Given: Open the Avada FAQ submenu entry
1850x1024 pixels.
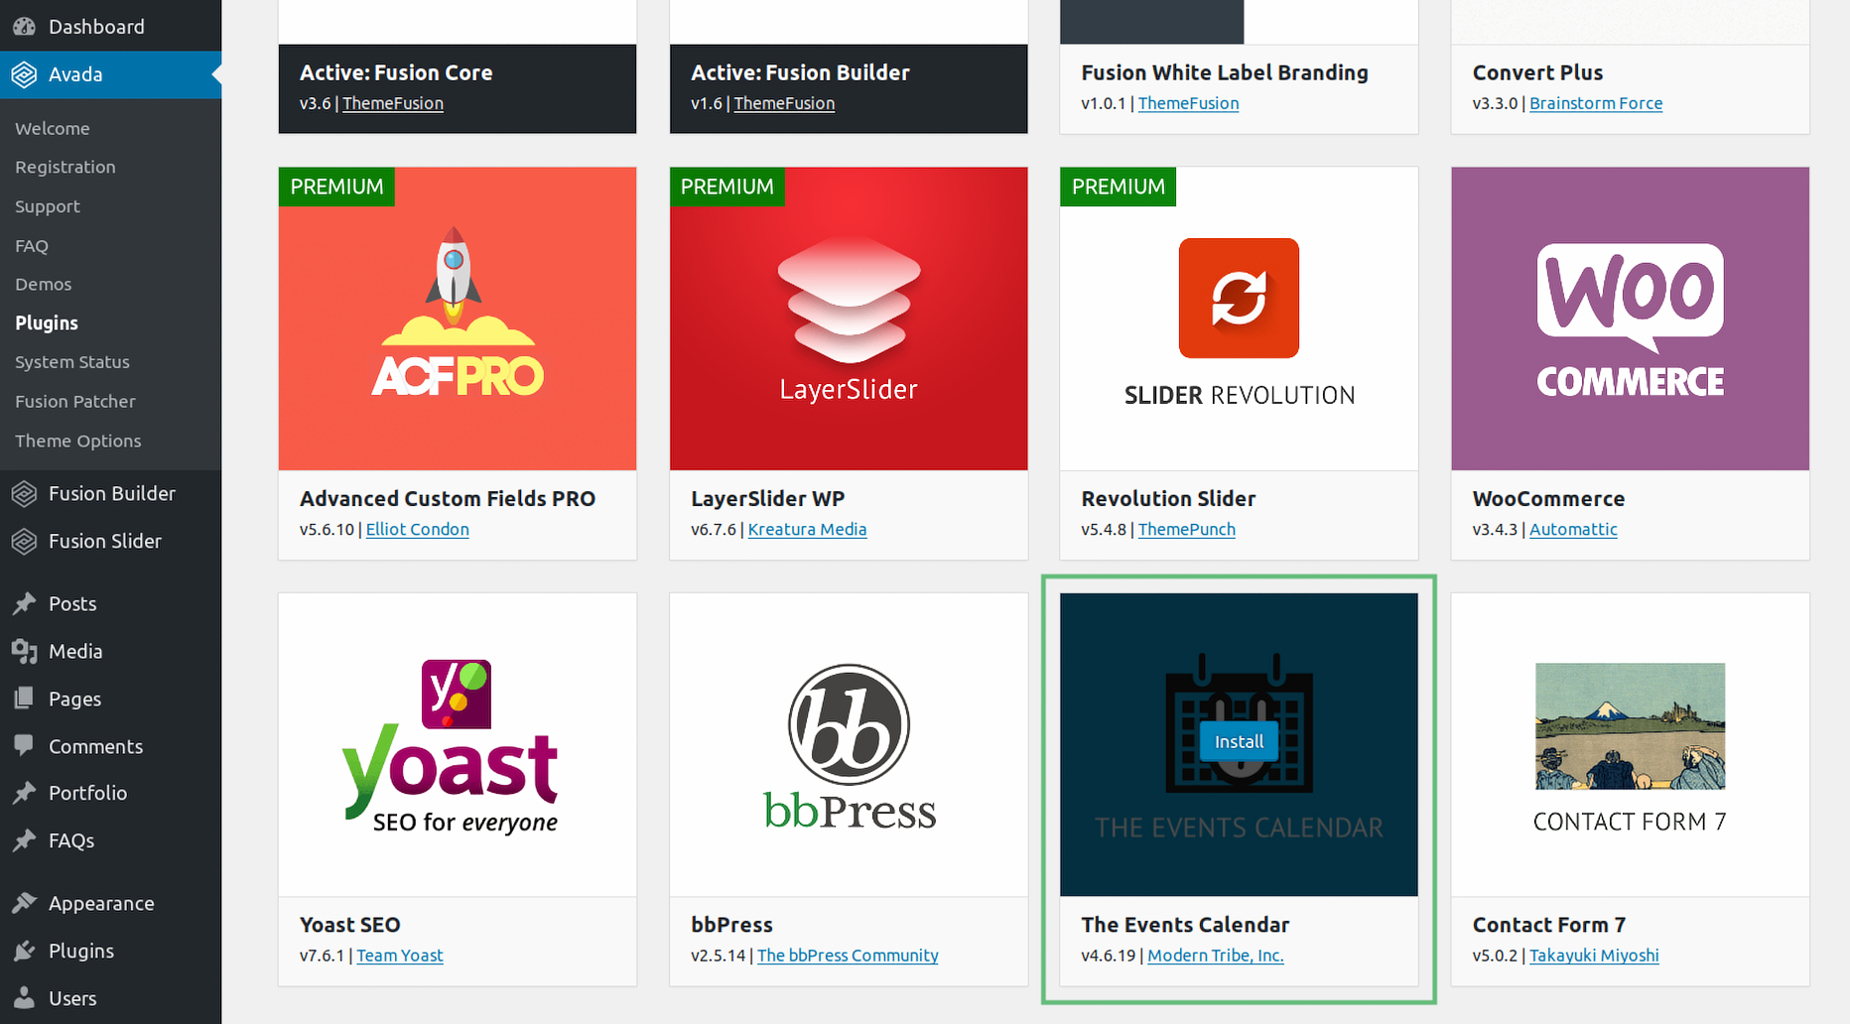Looking at the screenshot, I should 31,246.
